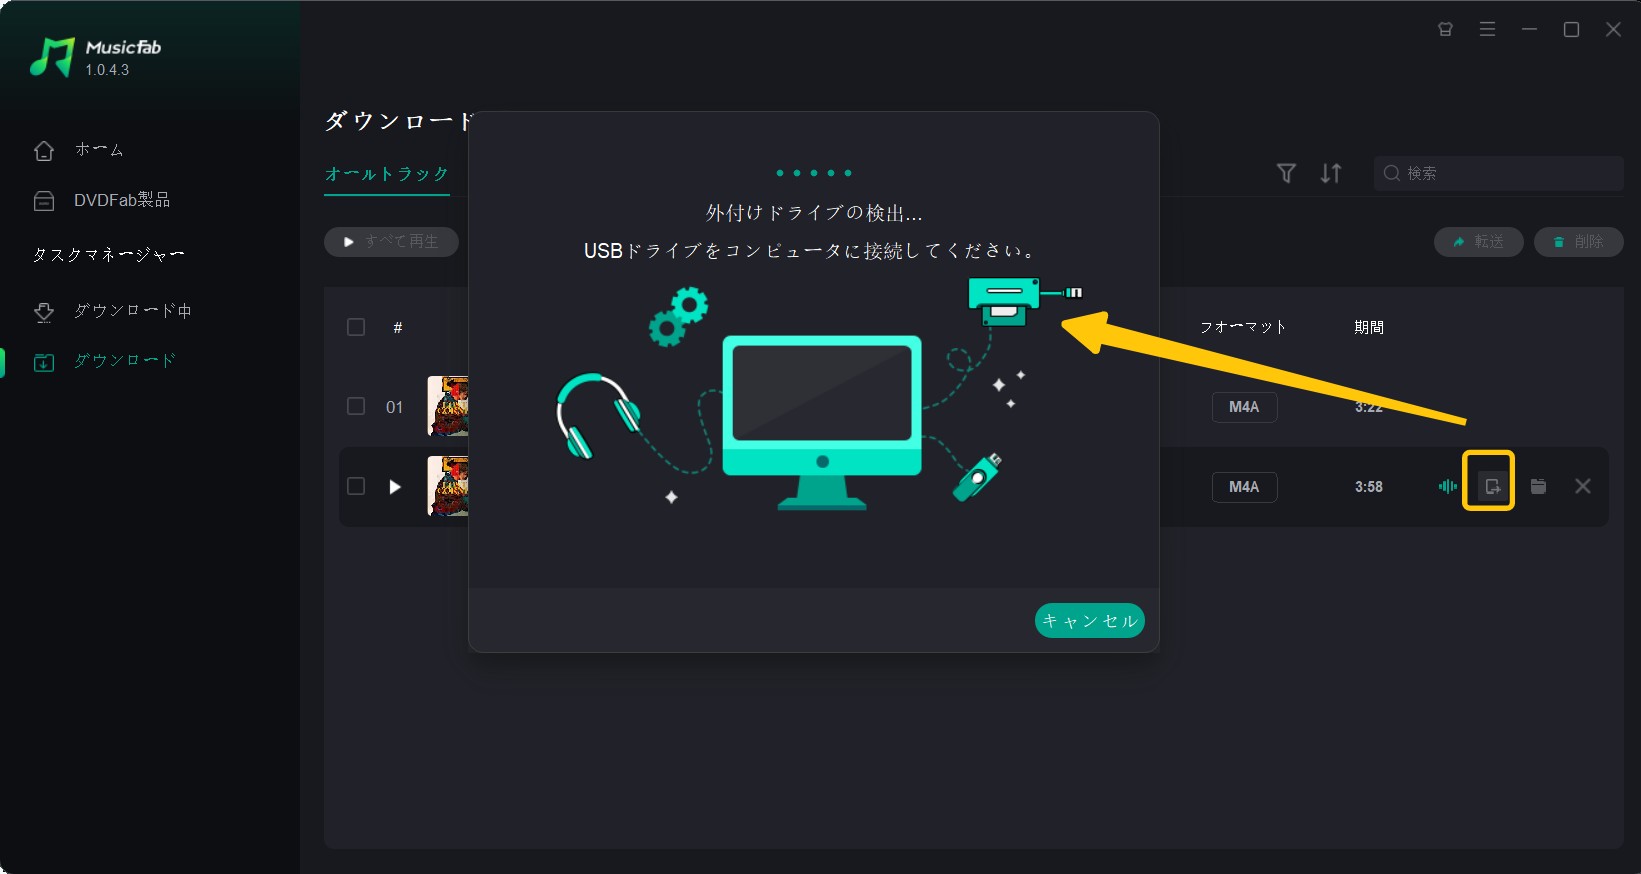Open the filter funnel icon
1641x874 pixels.
(x=1287, y=173)
